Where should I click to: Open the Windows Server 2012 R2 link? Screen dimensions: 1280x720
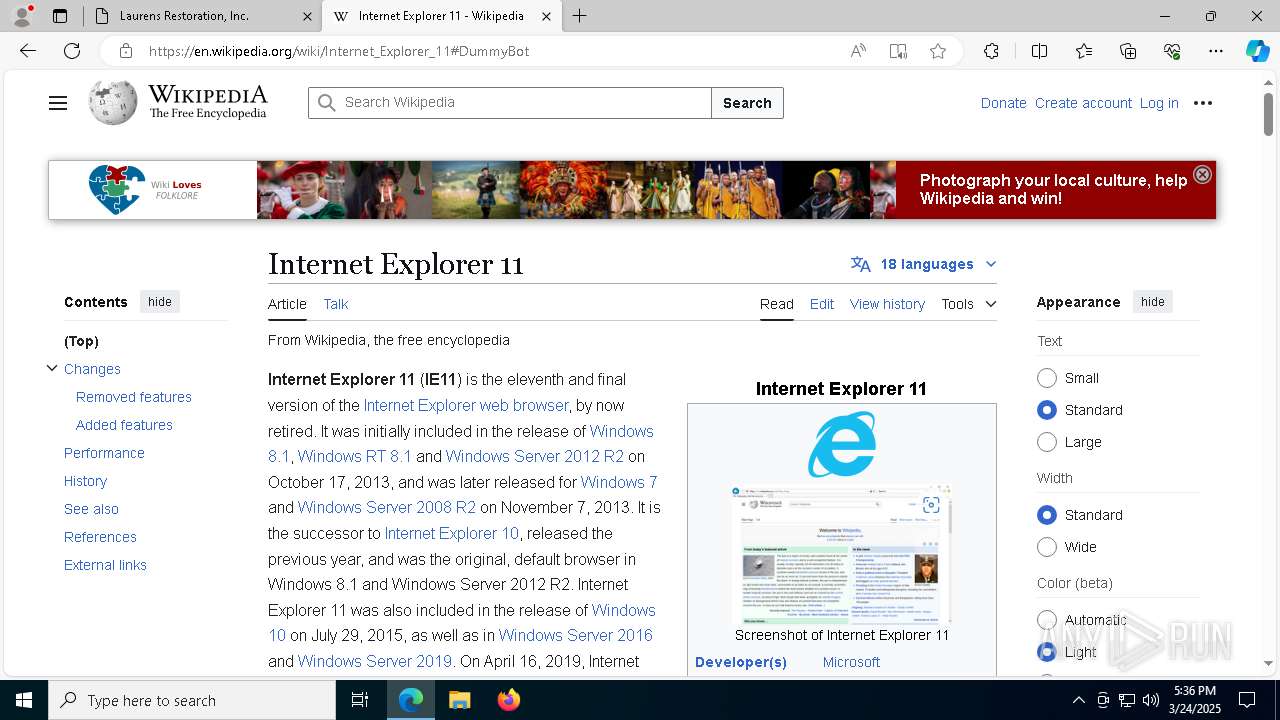coord(535,456)
